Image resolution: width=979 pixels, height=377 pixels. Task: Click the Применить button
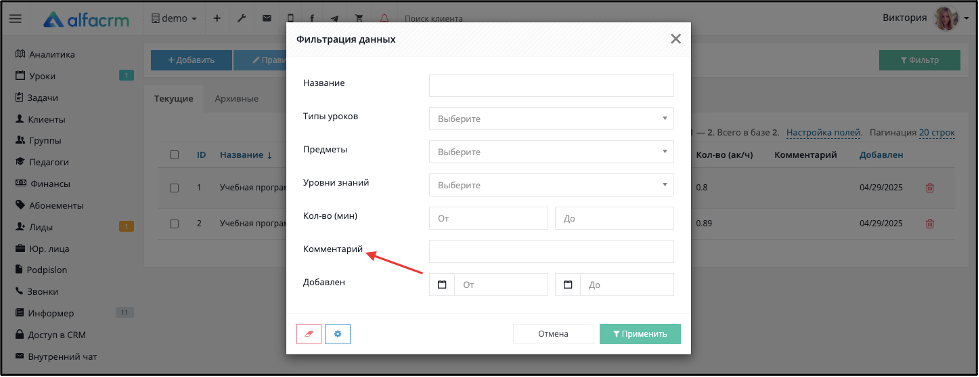tap(640, 334)
